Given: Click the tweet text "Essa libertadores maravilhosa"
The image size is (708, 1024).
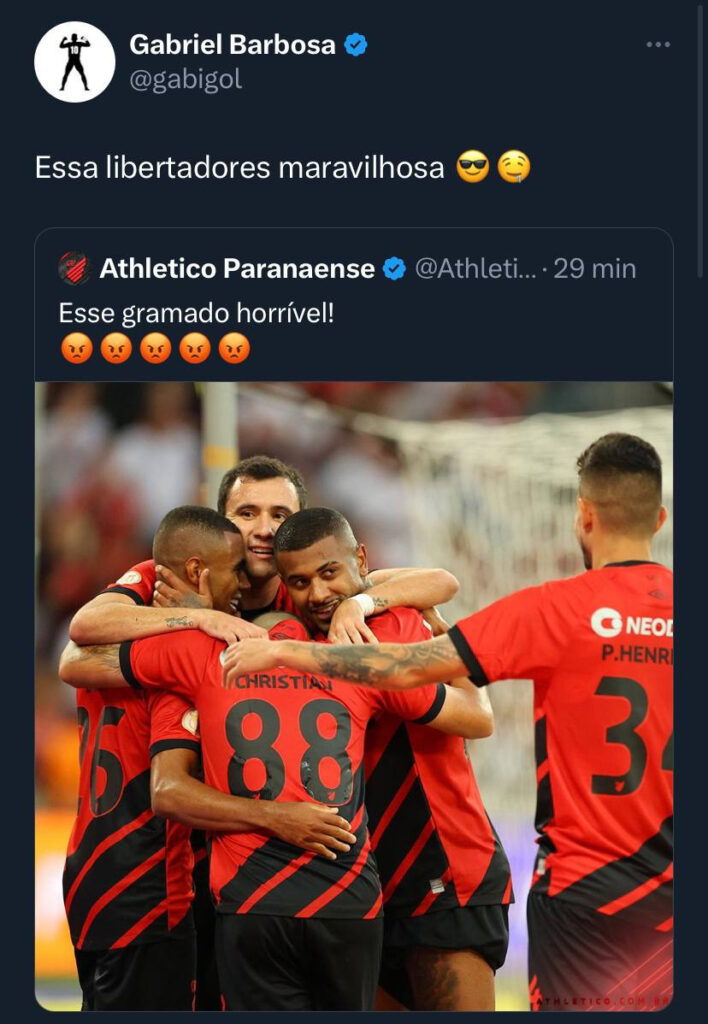Looking at the screenshot, I should (240, 168).
